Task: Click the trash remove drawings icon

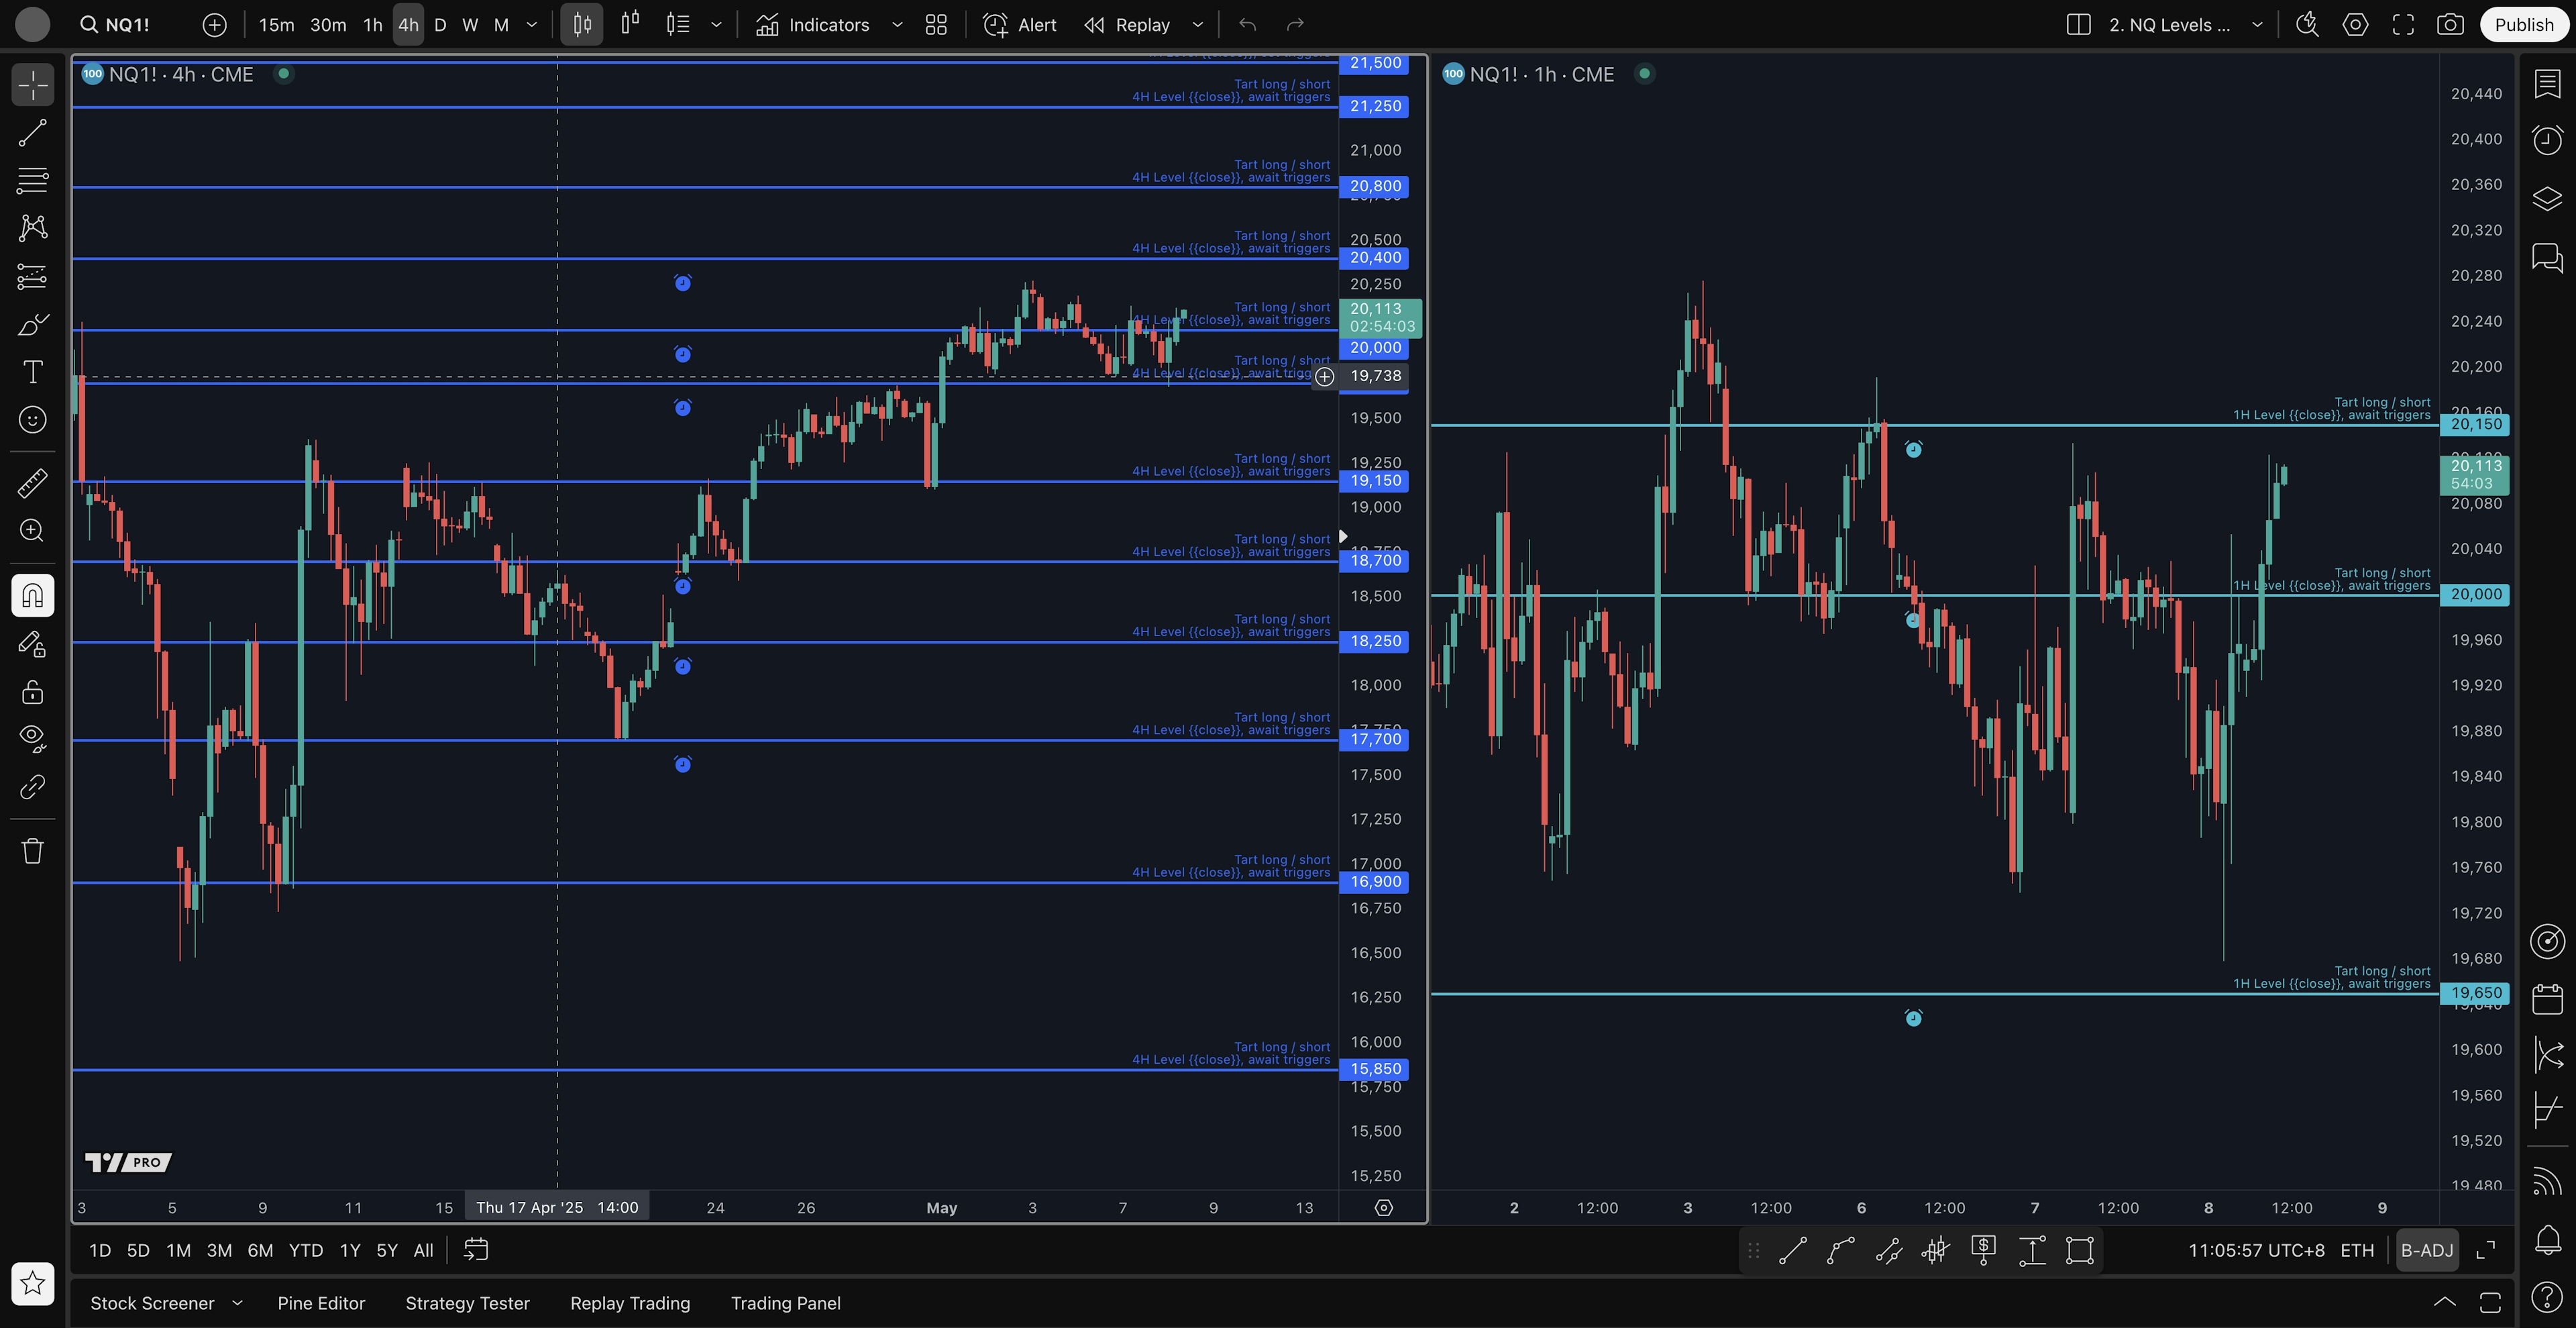Action: point(32,851)
